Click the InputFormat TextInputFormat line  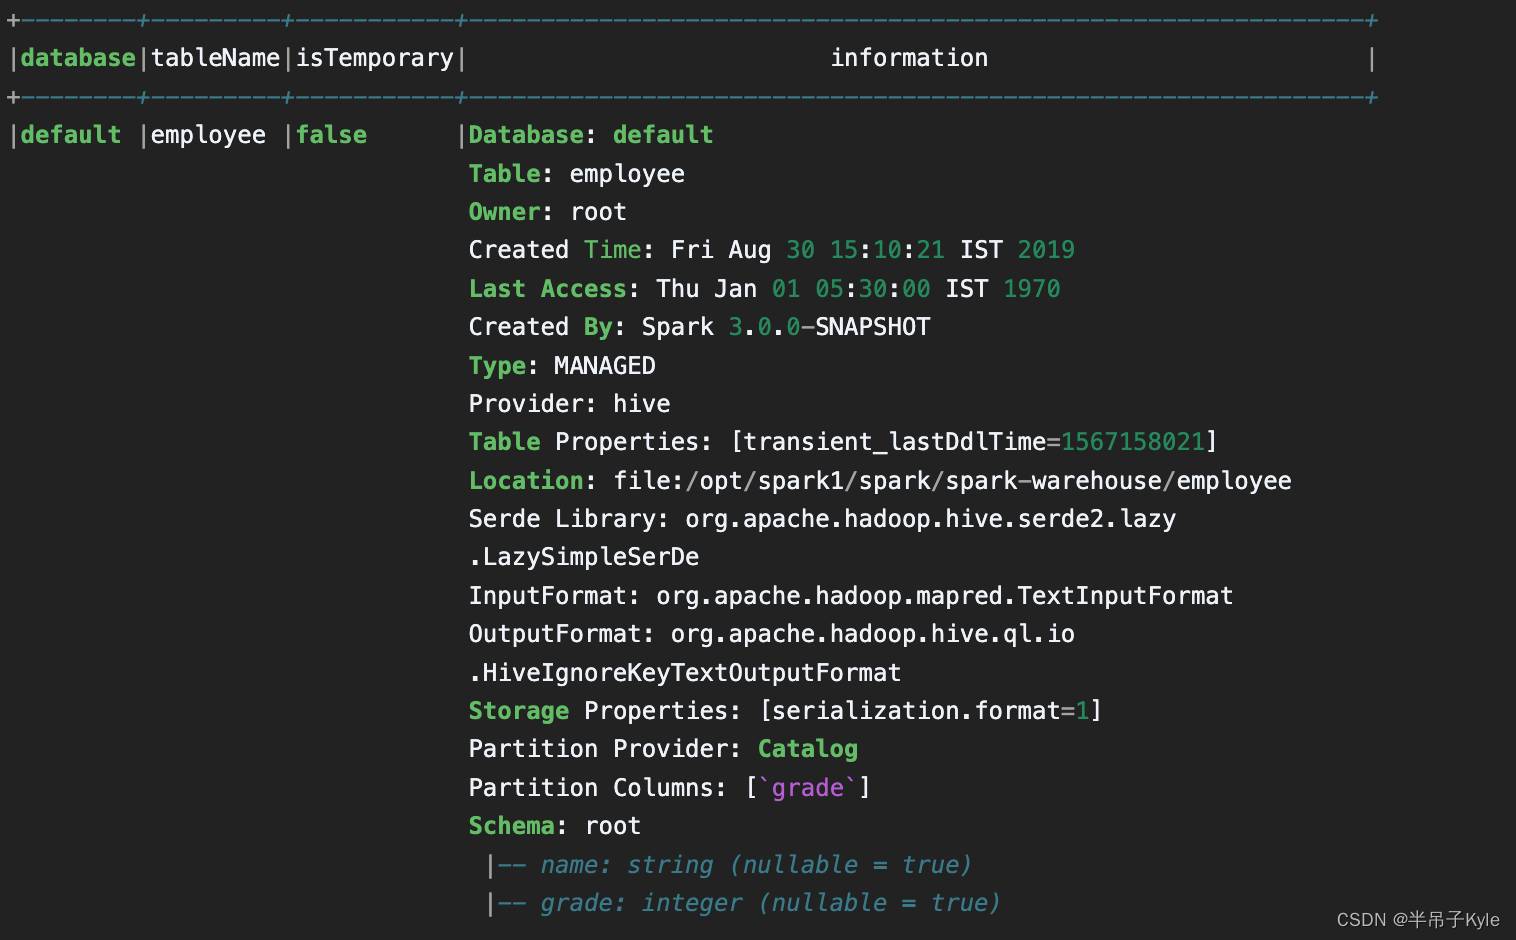pos(851,596)
